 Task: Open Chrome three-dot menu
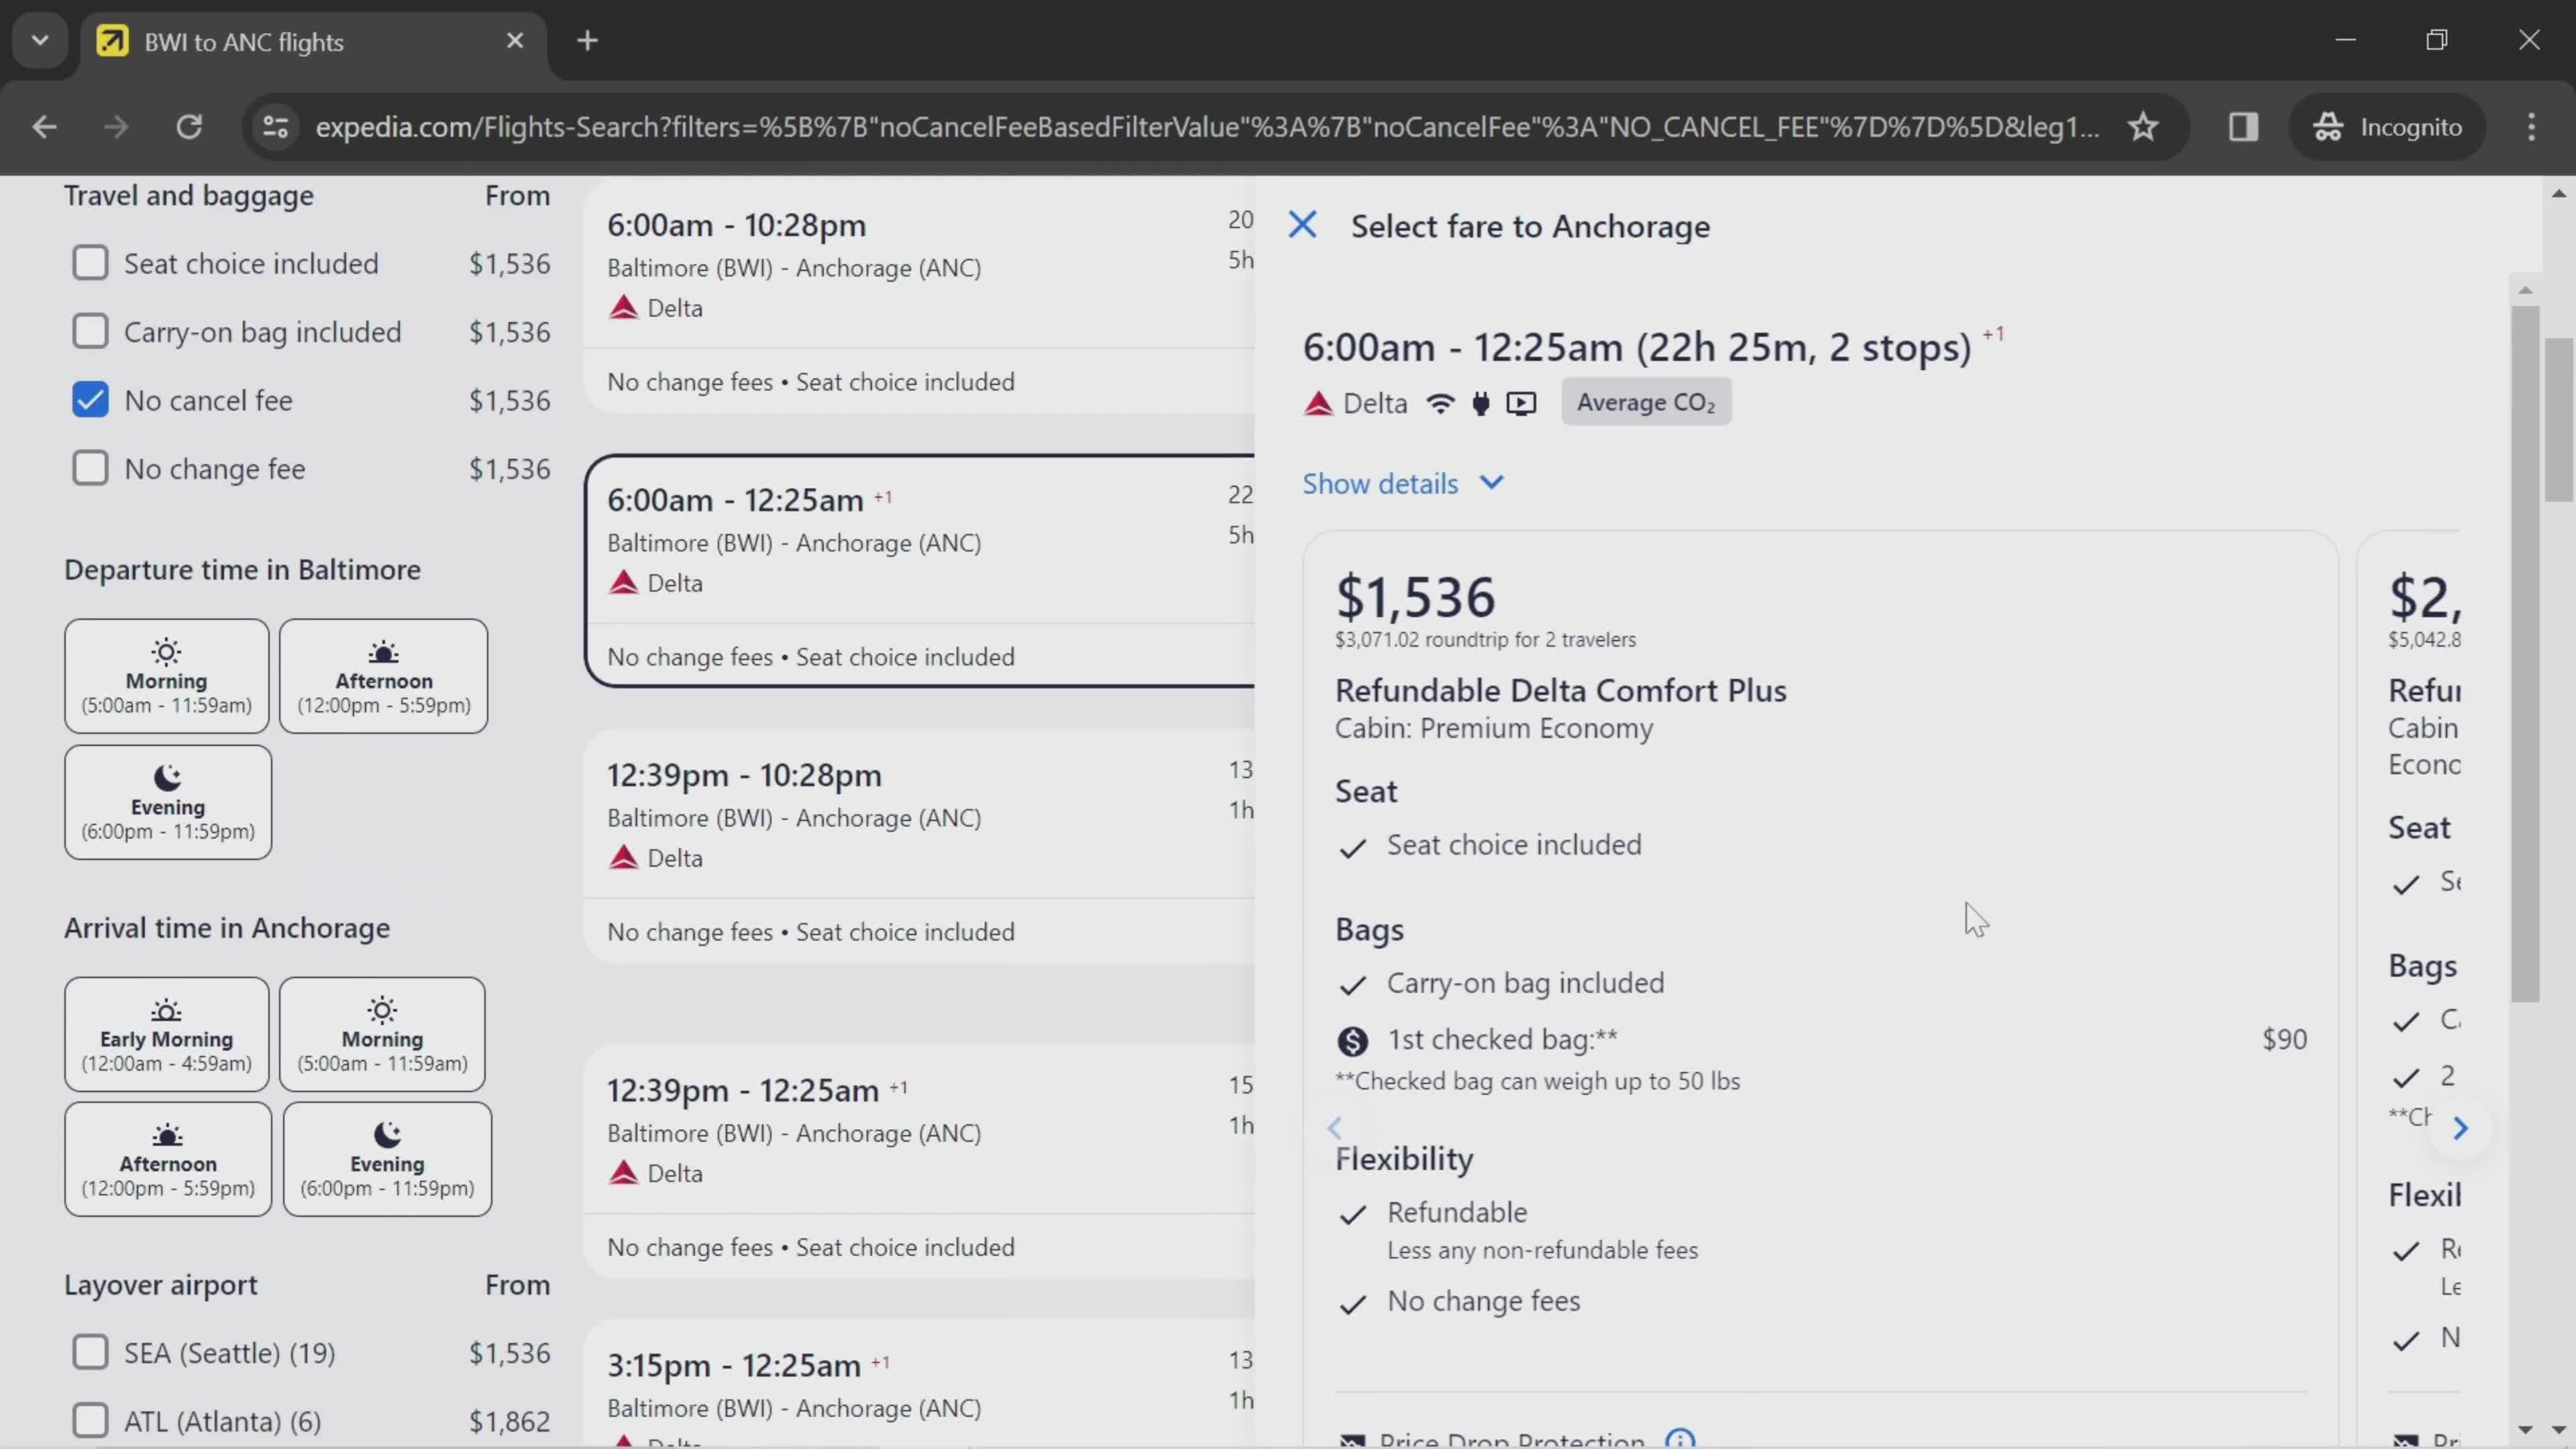pyautogui.click(x=2532, y=127)
